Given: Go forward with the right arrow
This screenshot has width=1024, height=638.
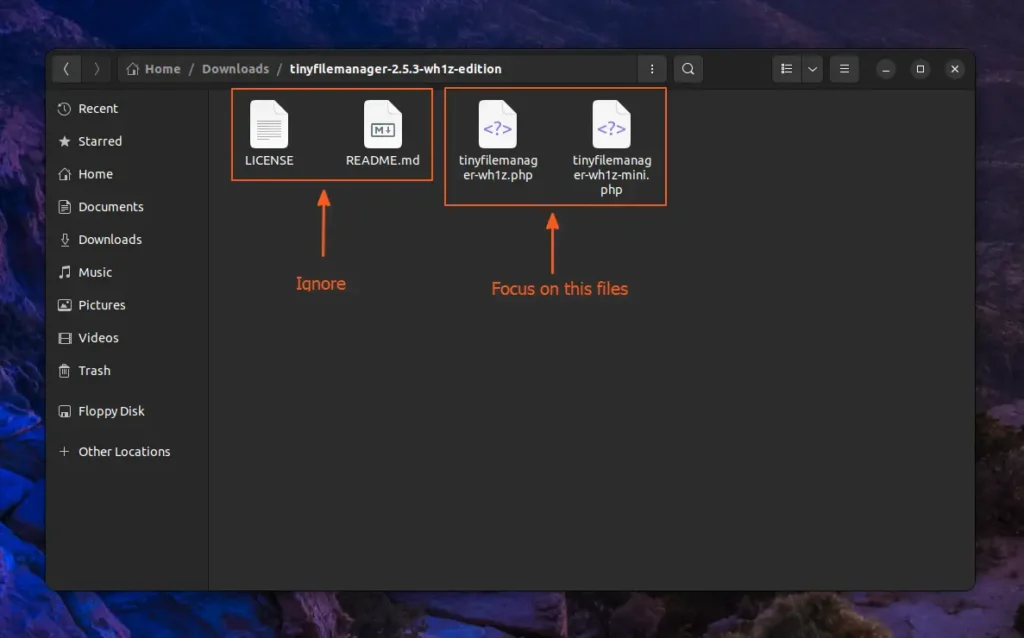Looking at the screenshot, I should point(96,69).
